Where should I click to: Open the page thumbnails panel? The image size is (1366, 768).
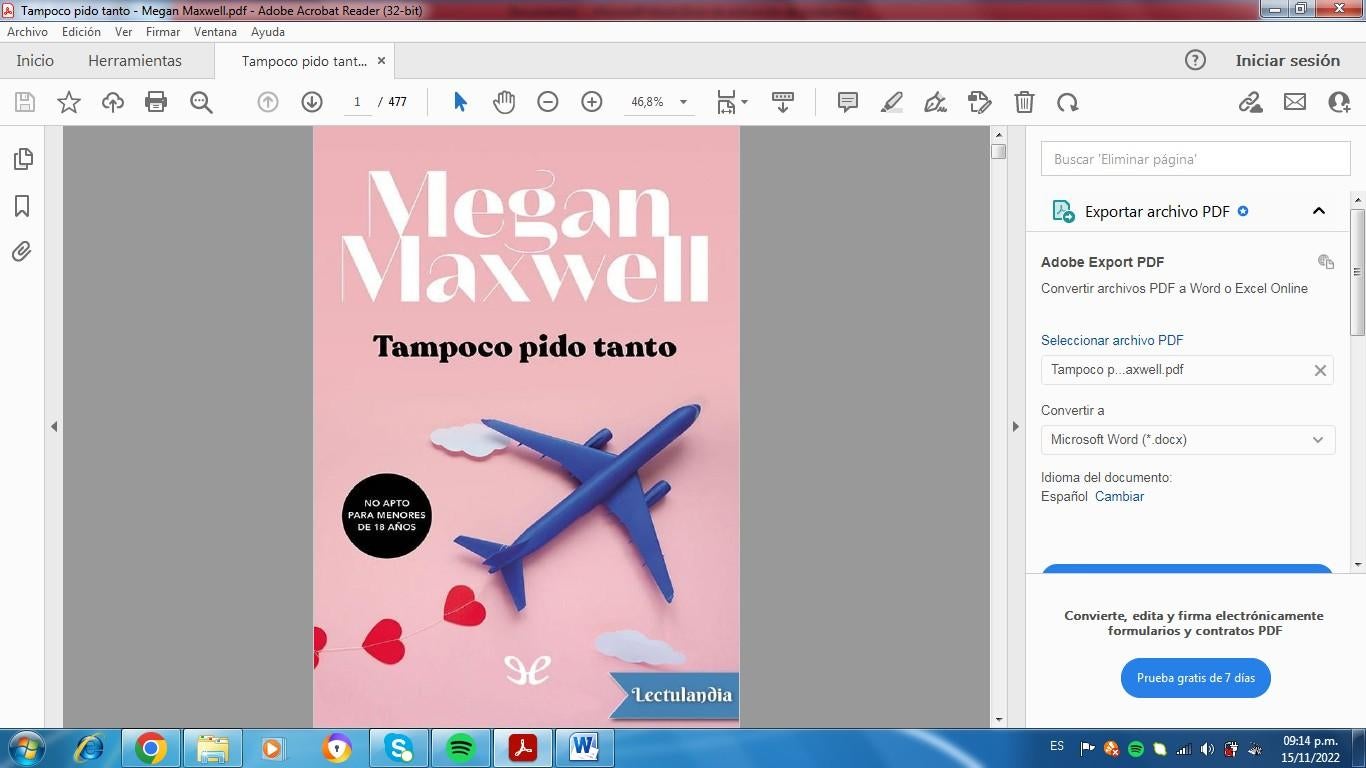tap(22, 159)
